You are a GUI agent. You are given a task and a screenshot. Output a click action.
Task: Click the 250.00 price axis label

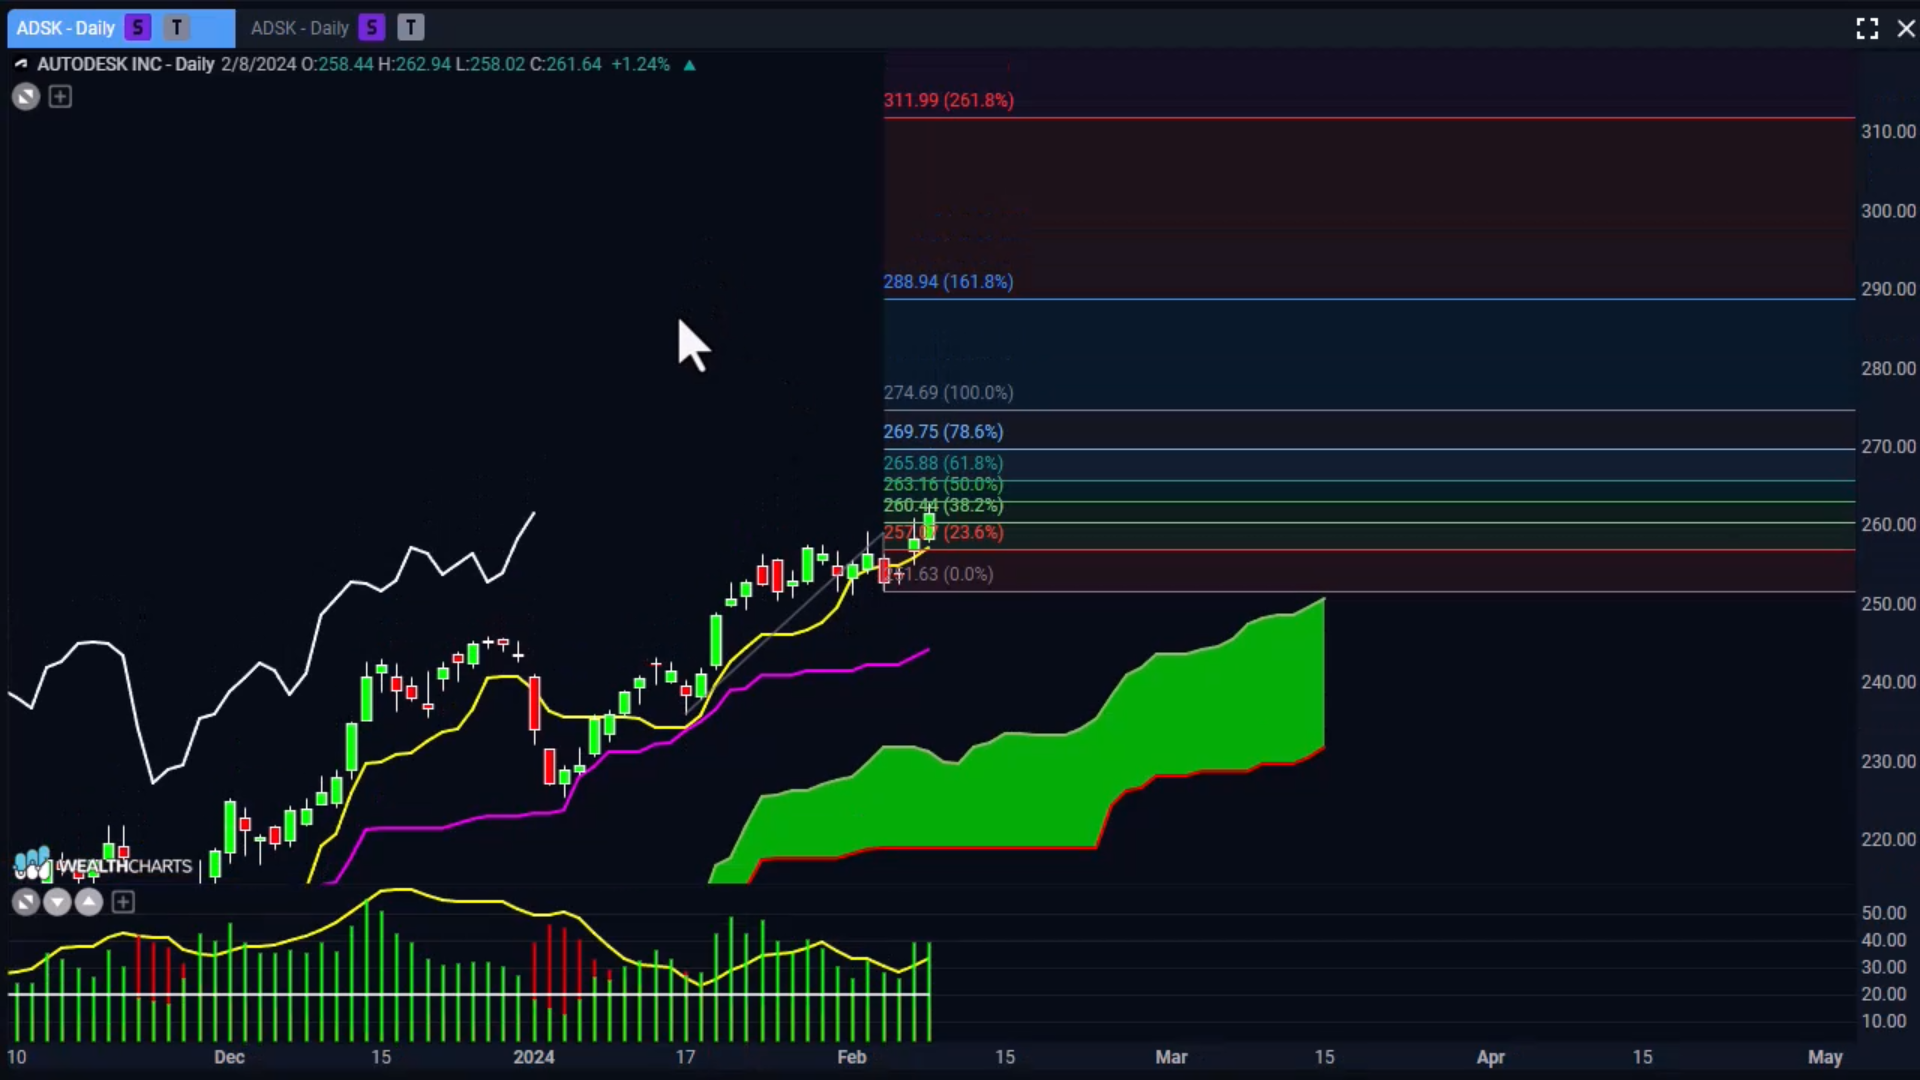(1888, 604)
